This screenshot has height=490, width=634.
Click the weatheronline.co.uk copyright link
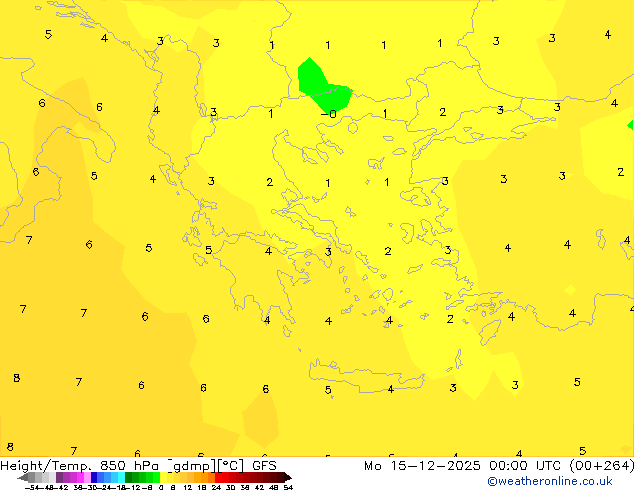coord(563,481)
